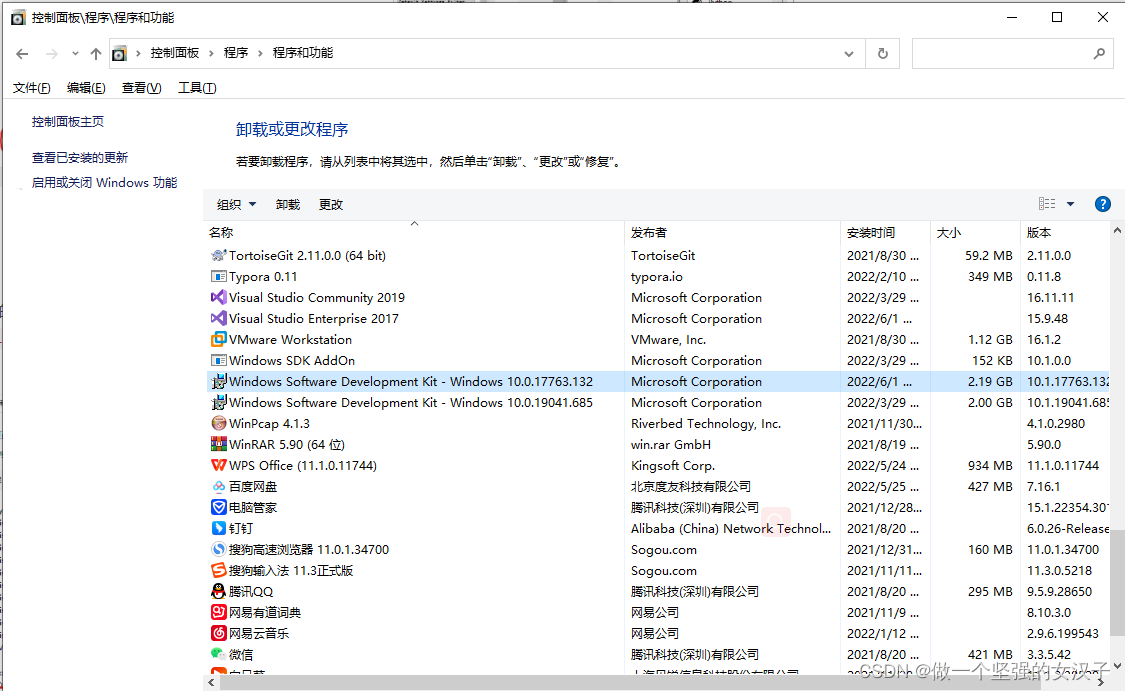
Task: Open recent locations dropdown arrow
Action: (75, 54)
